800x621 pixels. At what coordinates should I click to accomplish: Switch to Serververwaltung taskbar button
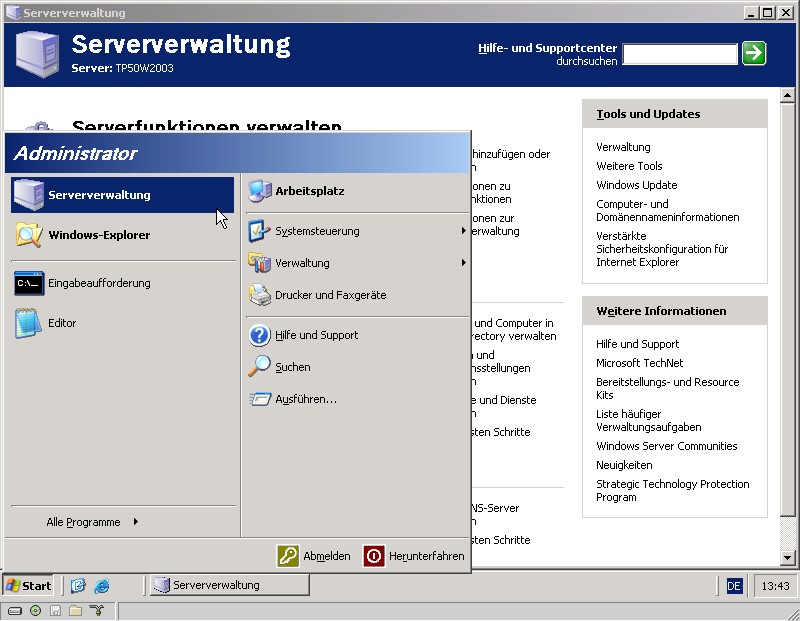(x=230, y=585)
